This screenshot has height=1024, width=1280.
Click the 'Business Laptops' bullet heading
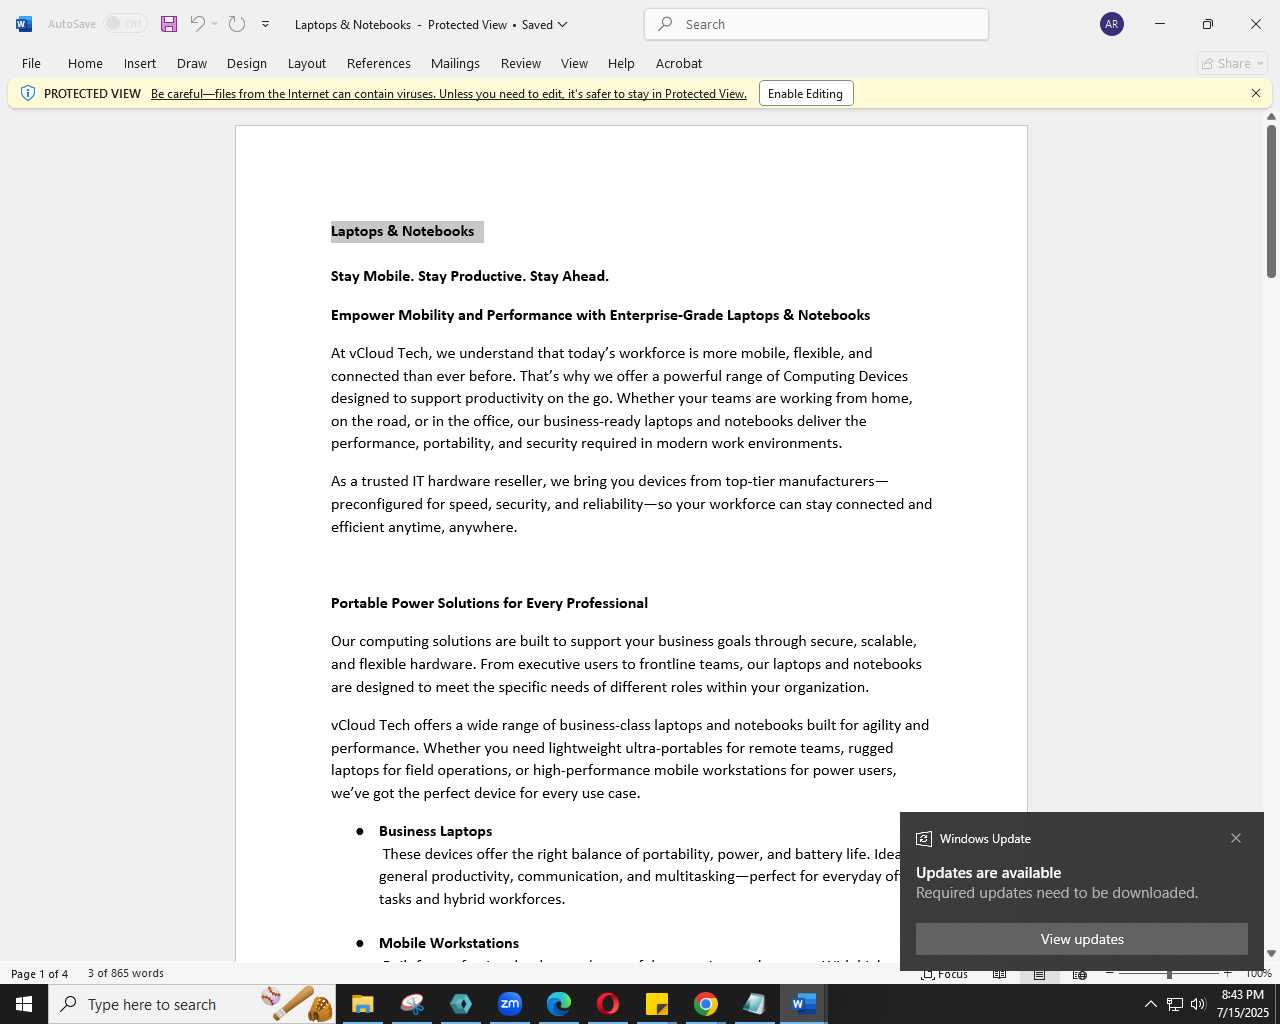435,831
